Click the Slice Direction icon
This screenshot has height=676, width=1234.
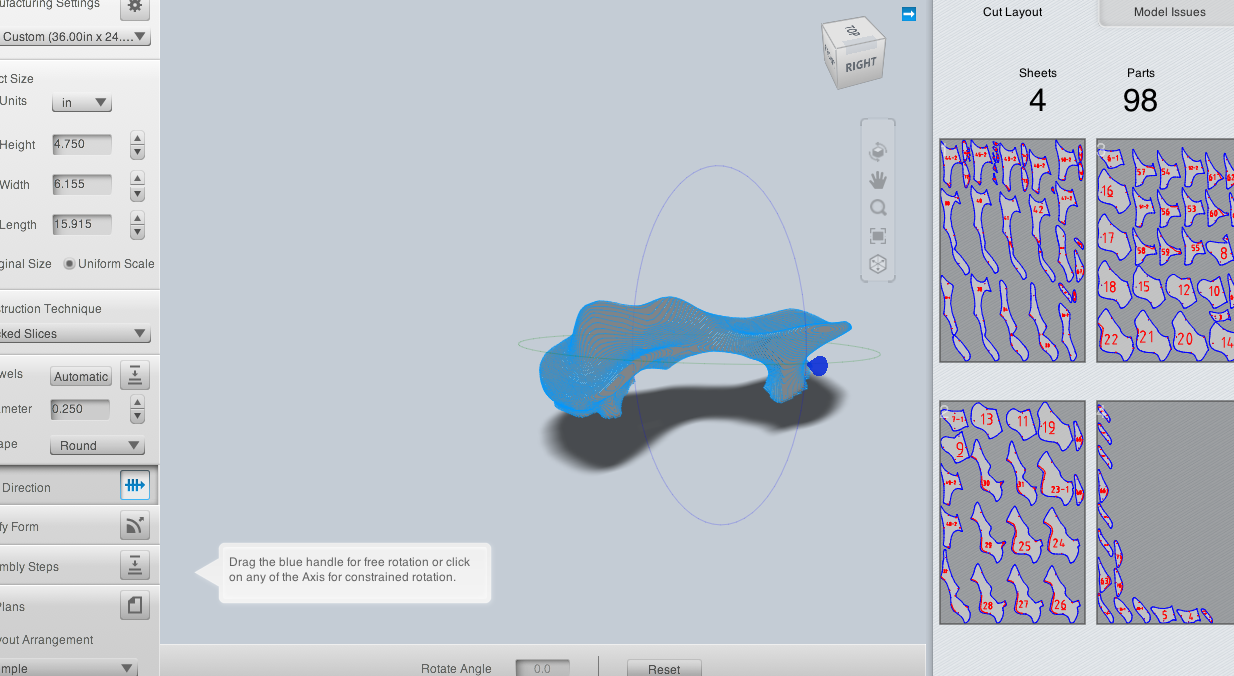pos(135,486)
